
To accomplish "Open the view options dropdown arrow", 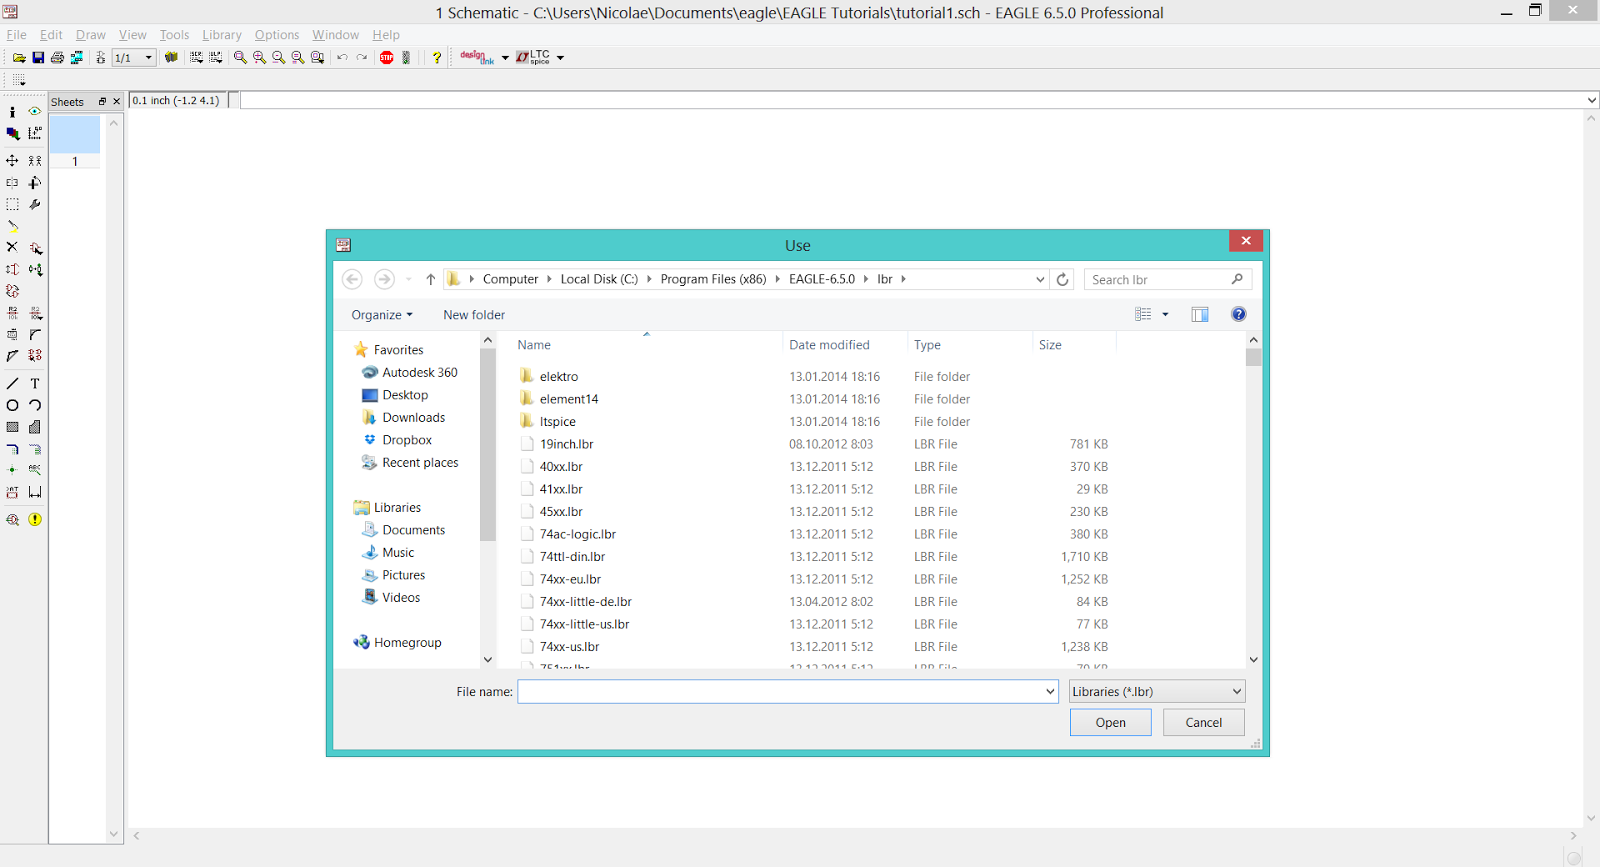I will coord(1165,315).
